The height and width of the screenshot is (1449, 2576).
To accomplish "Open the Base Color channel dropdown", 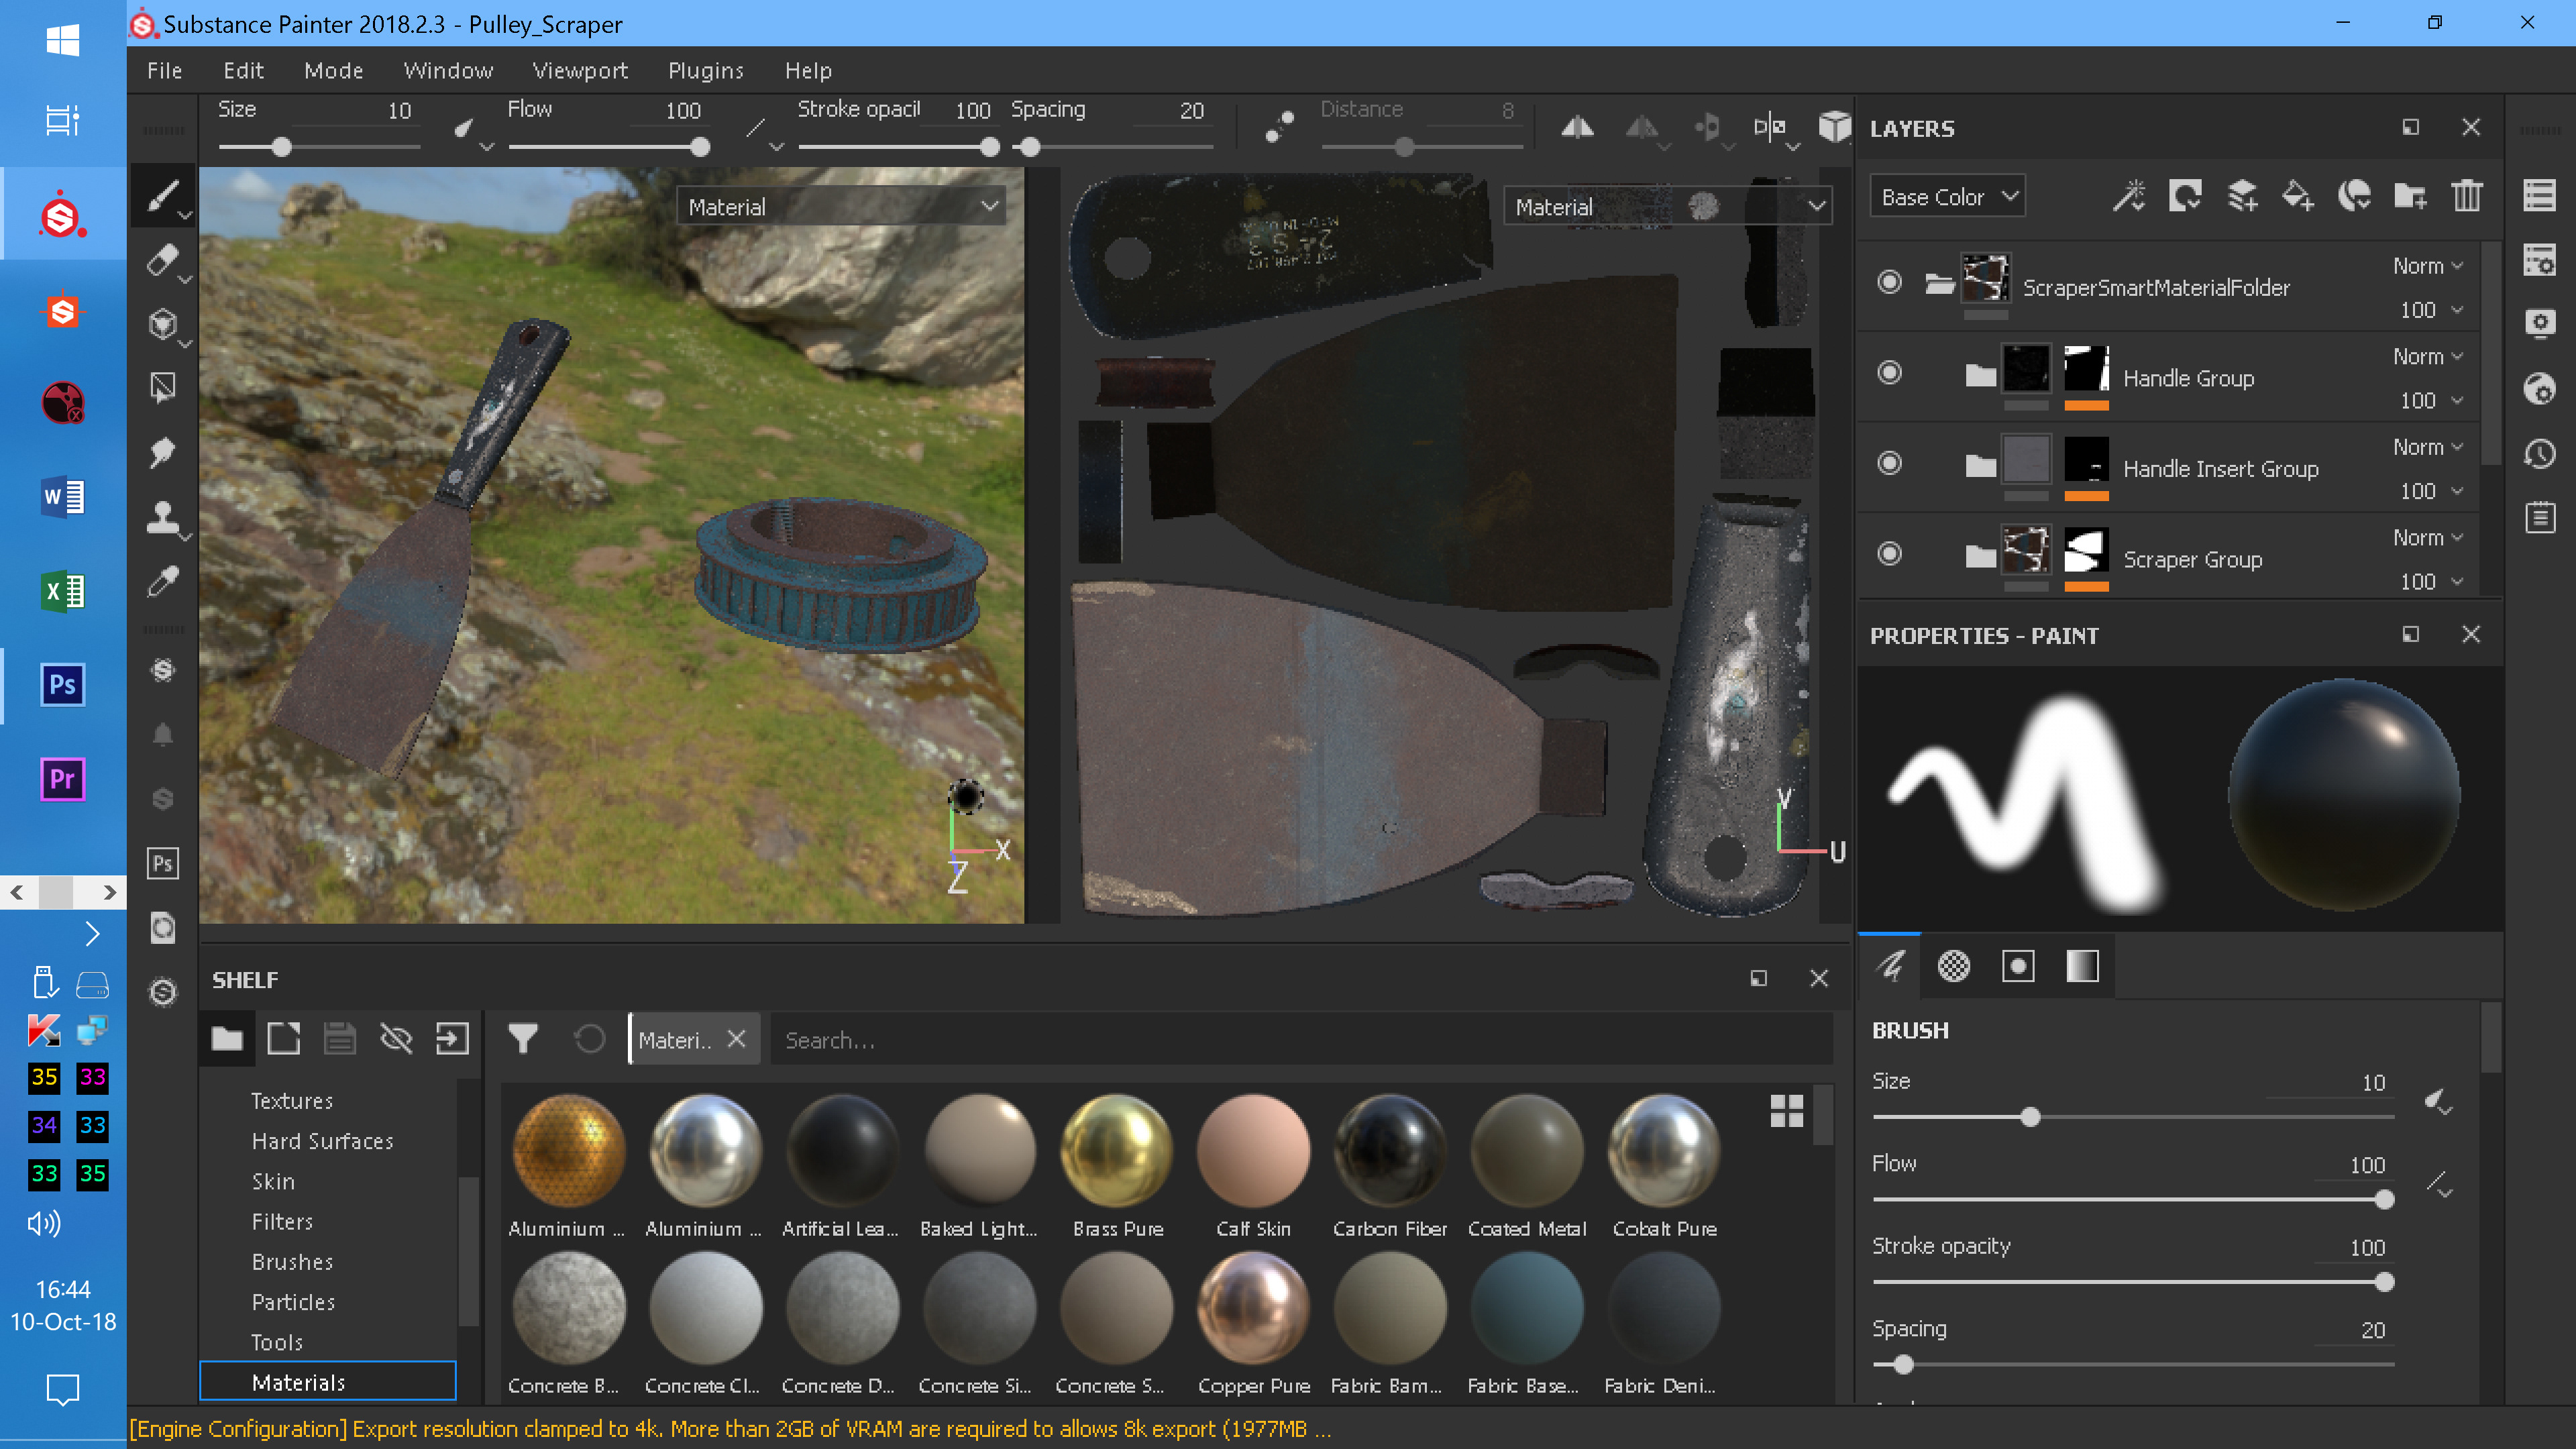I will click(1947, 197).
